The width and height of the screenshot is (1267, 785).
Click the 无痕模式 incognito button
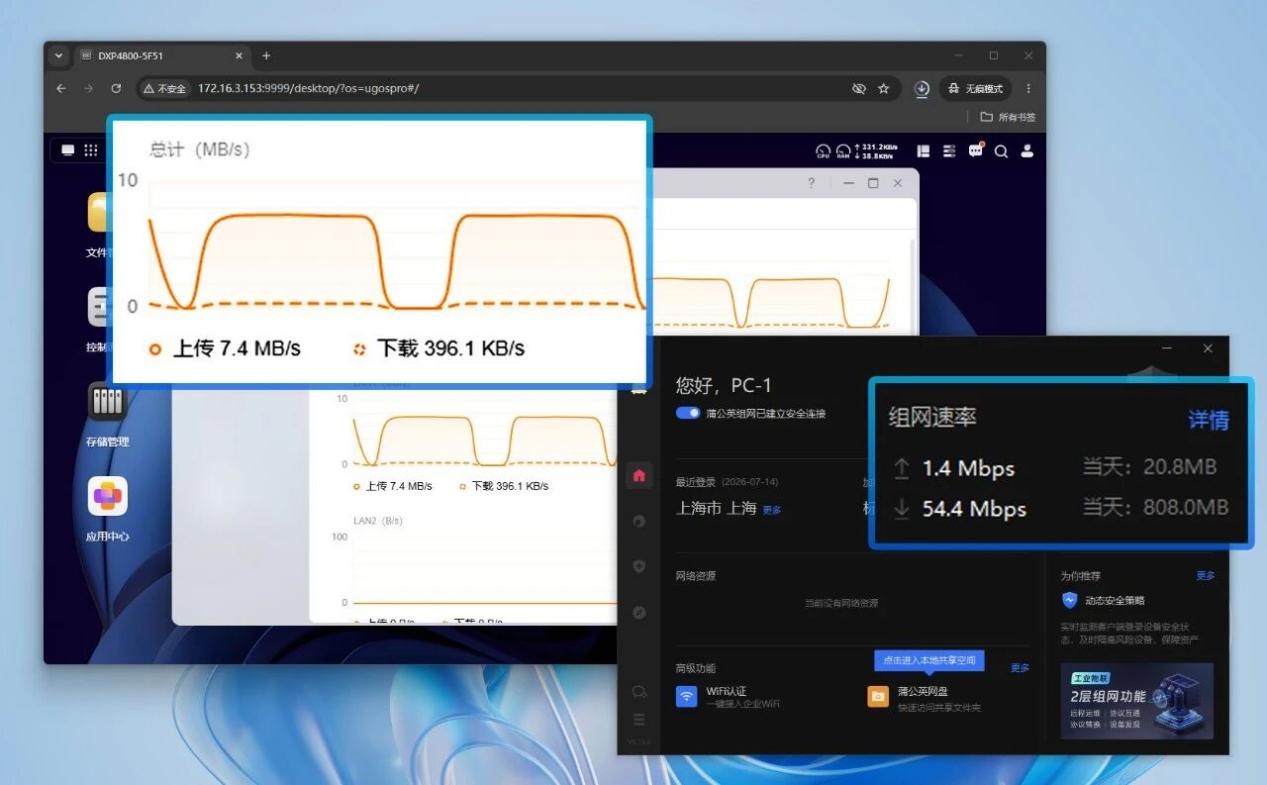coord(976,88)
